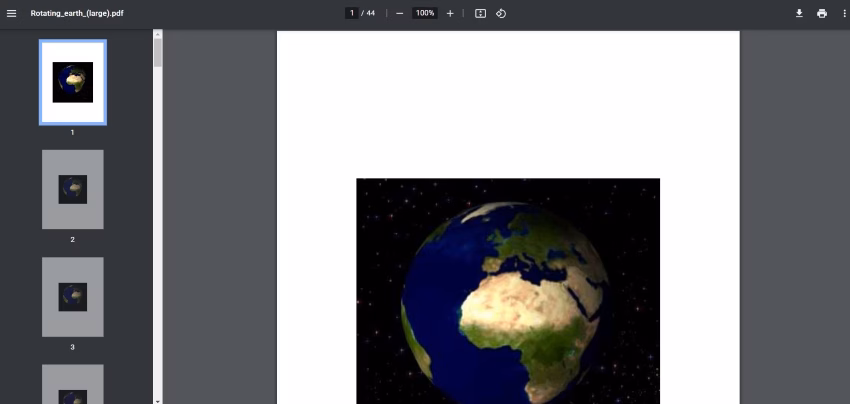Click the fit to page icon
Screen dimensions: 850x404
point(480,14)
